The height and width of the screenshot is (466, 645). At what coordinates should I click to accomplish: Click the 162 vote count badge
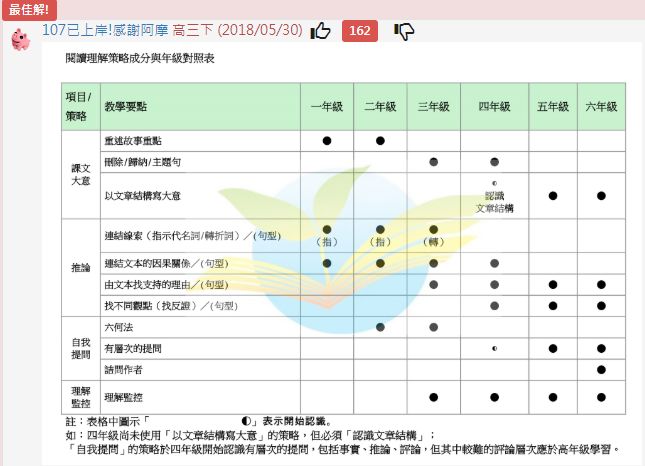[x=360, y=31]
